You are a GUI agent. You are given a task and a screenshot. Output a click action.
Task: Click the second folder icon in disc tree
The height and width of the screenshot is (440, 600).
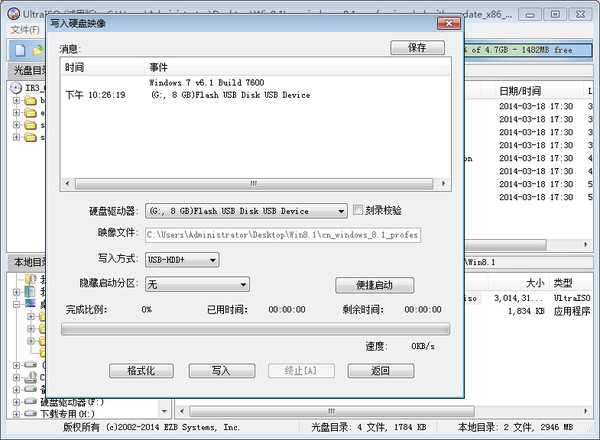click(x=30, y=113)
